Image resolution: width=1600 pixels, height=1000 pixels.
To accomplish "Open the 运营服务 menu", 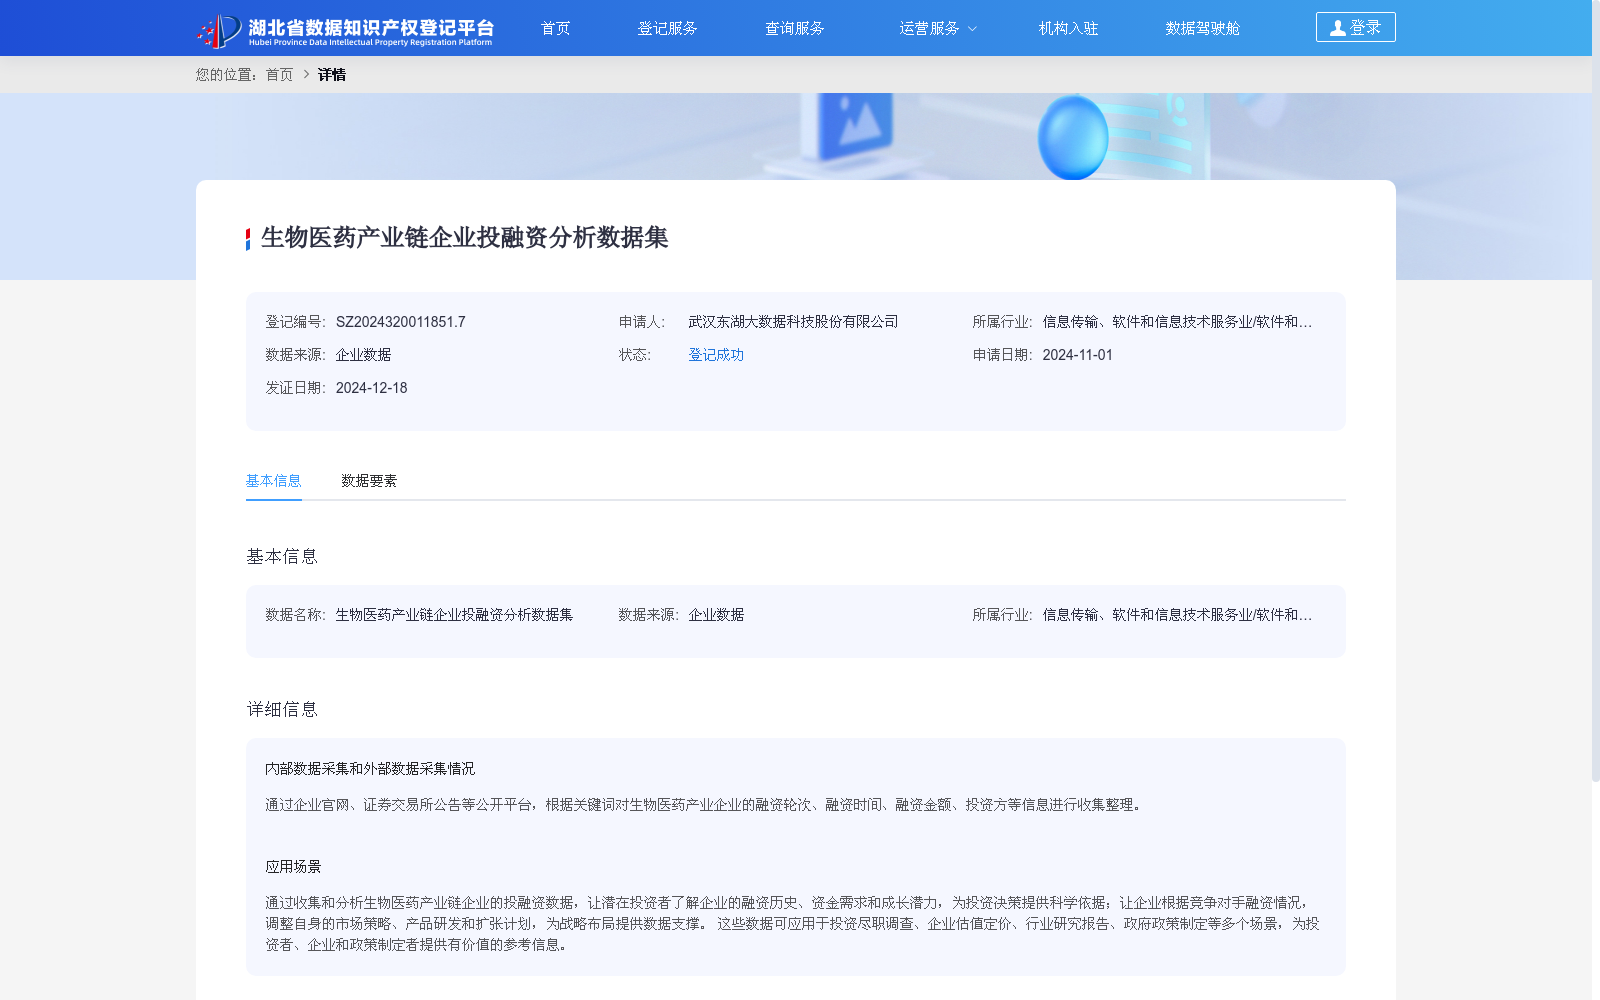I will [929, 28].
